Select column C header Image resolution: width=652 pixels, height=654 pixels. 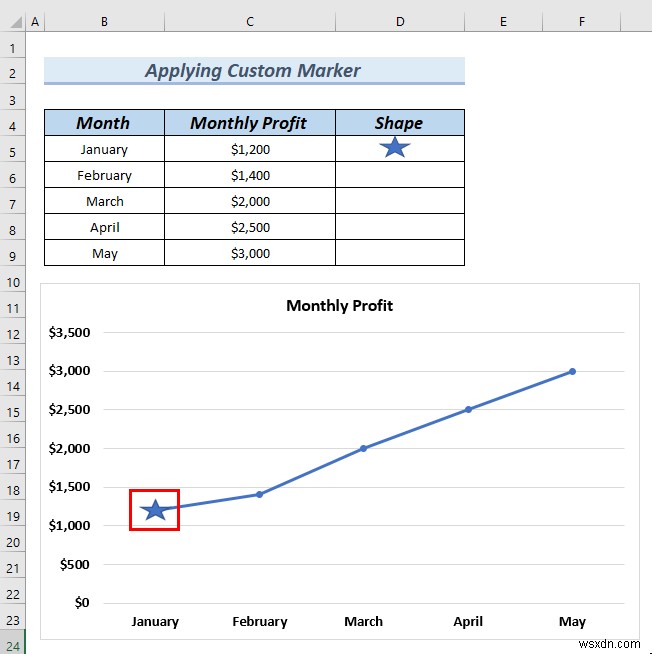(250, 22)
